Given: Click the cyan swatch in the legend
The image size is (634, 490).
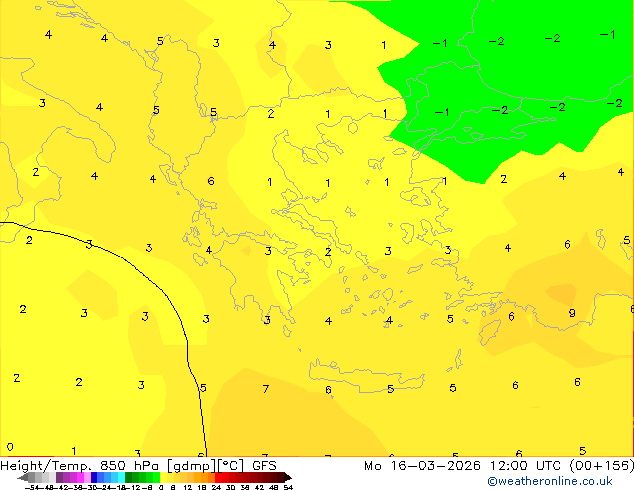Looking at the screenshot, I should (121, 478).
